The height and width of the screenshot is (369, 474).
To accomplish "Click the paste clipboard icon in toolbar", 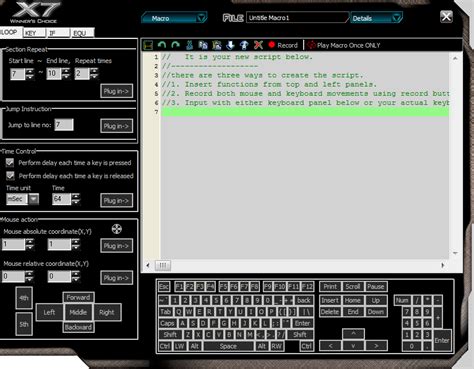I will (x=217, y=45).
